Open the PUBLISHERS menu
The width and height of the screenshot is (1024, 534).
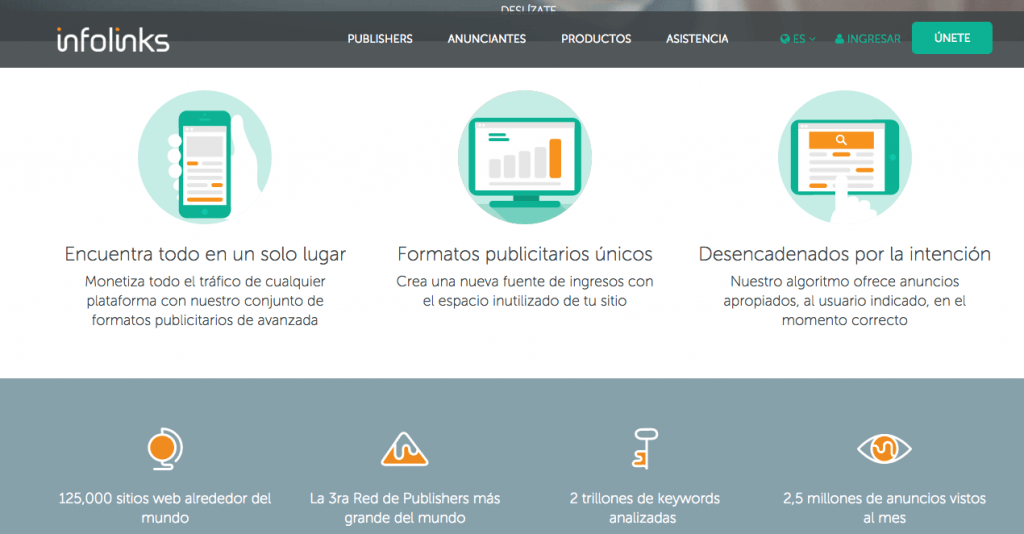379,39
